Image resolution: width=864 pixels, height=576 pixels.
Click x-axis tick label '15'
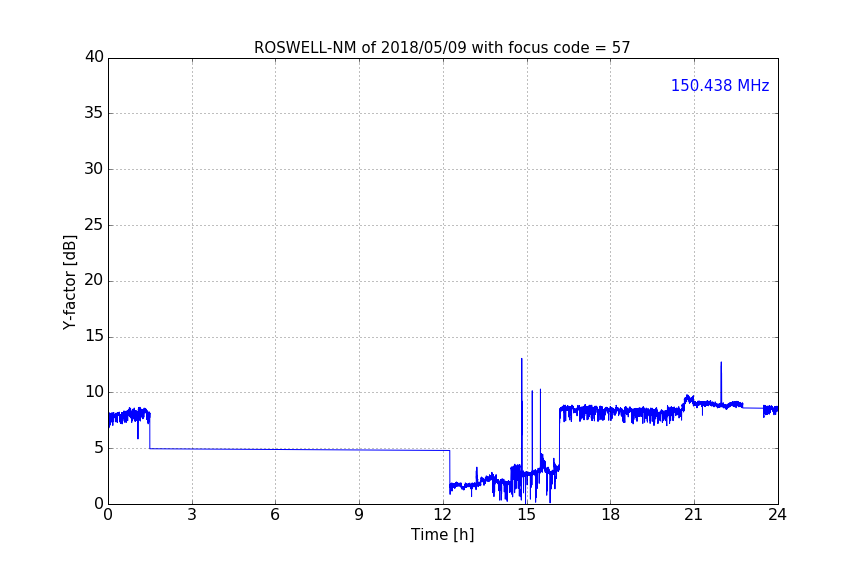[526, 515]
